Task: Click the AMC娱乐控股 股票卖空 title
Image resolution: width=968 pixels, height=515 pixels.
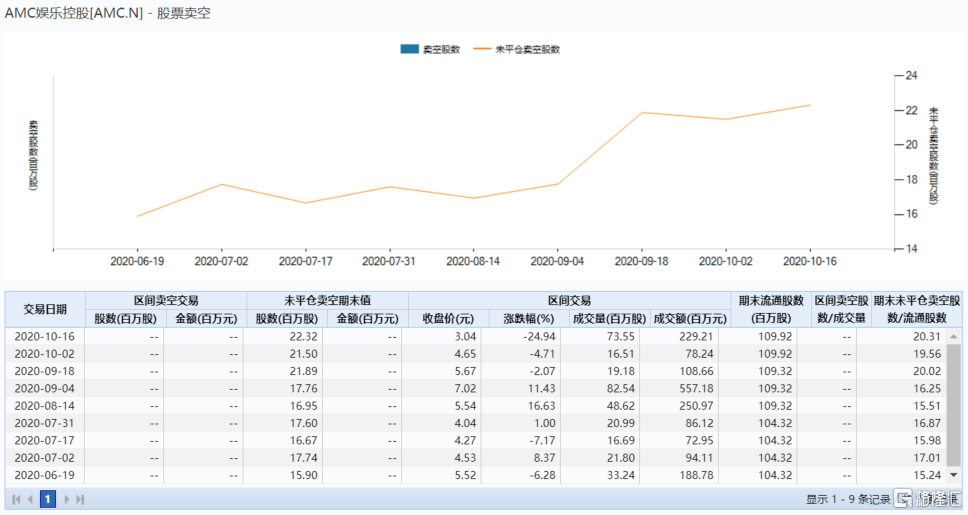Action: (108, 13)
